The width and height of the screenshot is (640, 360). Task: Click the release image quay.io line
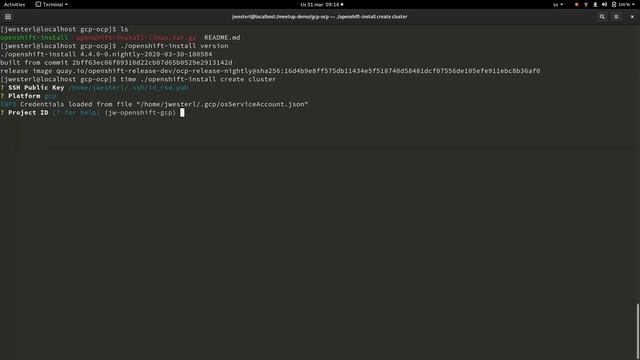(270, 71)
